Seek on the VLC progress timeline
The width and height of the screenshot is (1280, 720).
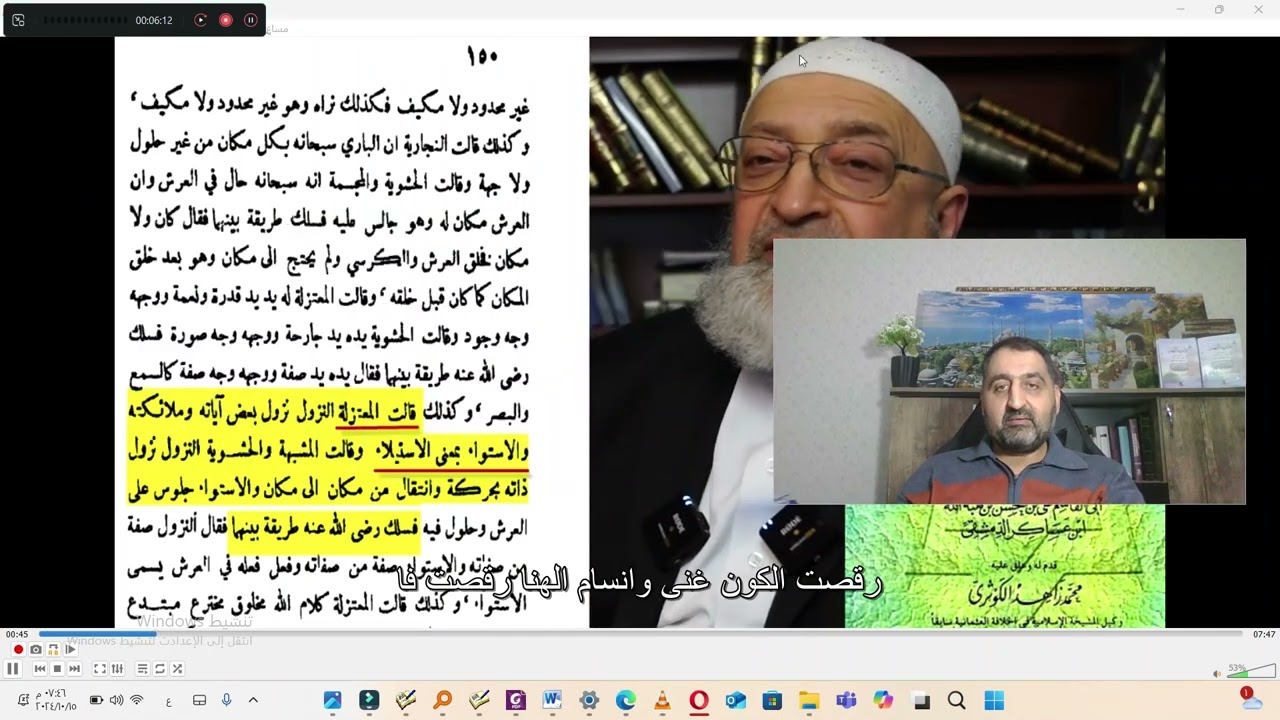coord(643,634)
